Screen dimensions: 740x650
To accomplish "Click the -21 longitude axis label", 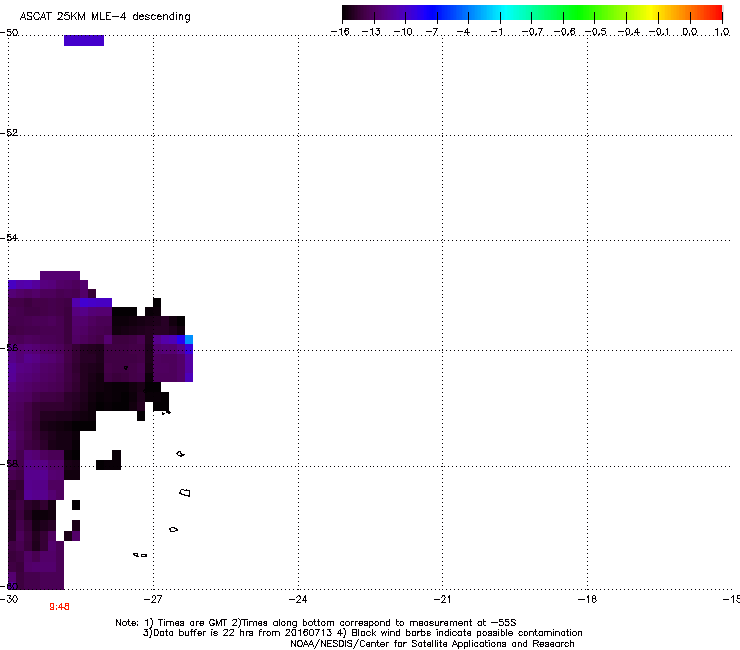I will pyautogui.click(x=442, y=599).
